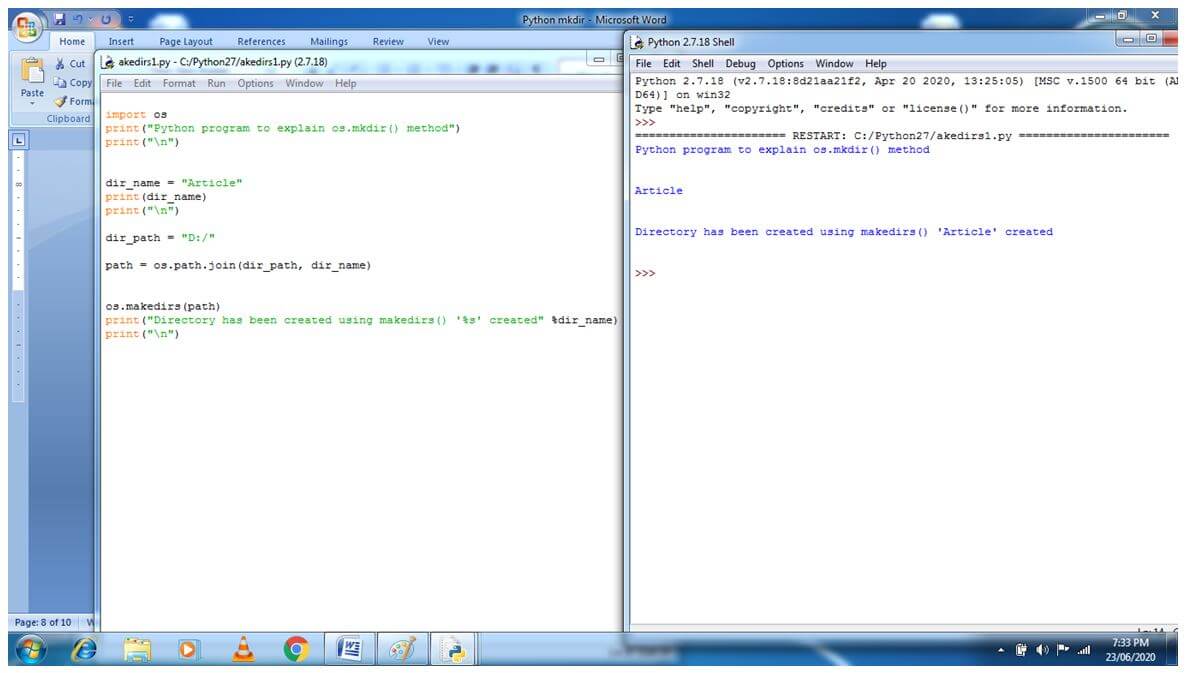Switch to Python IDLE via taskbar icon
This screenshot has height=673, width=1192.
(x=455, y=650)
